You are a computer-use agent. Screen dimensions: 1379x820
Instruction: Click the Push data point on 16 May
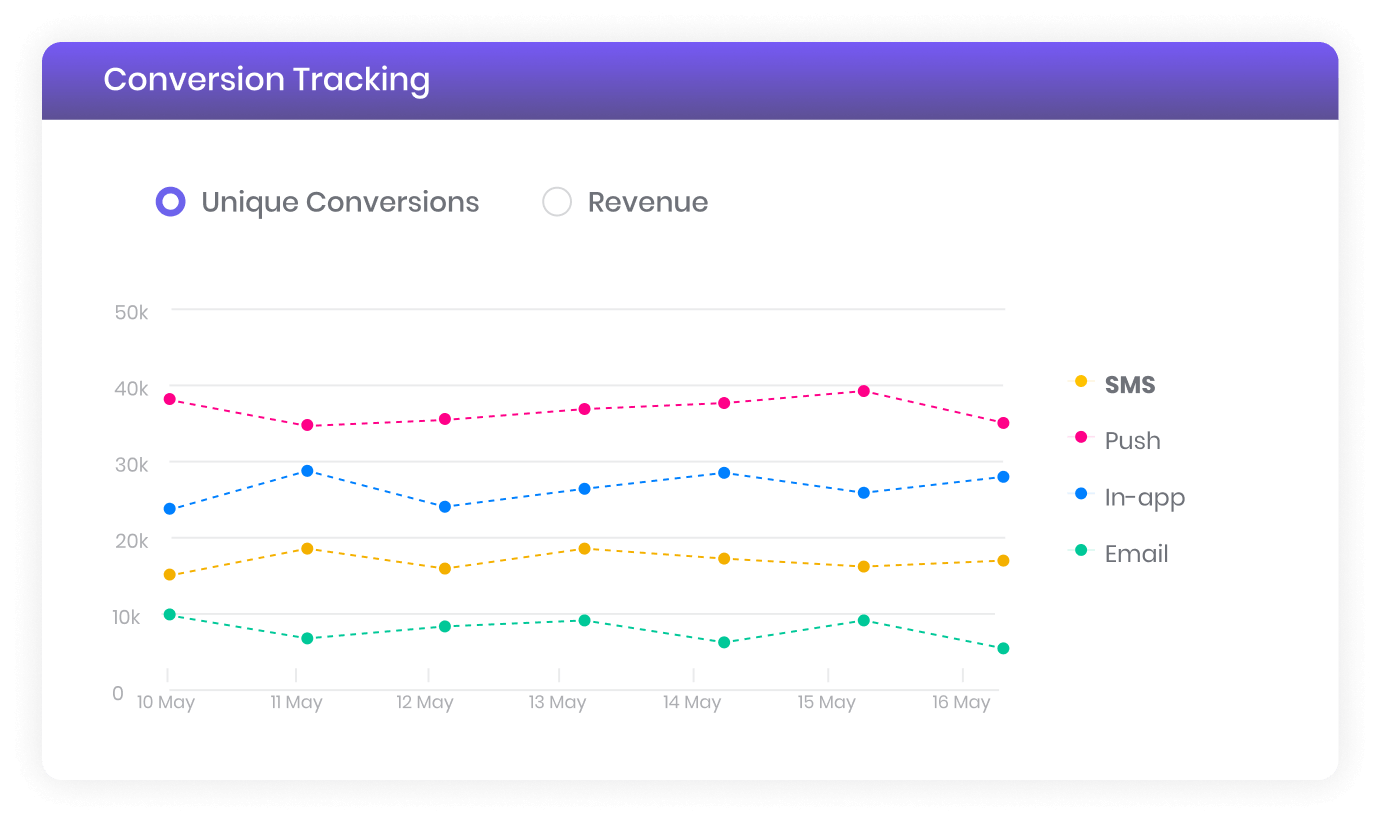1003,423
